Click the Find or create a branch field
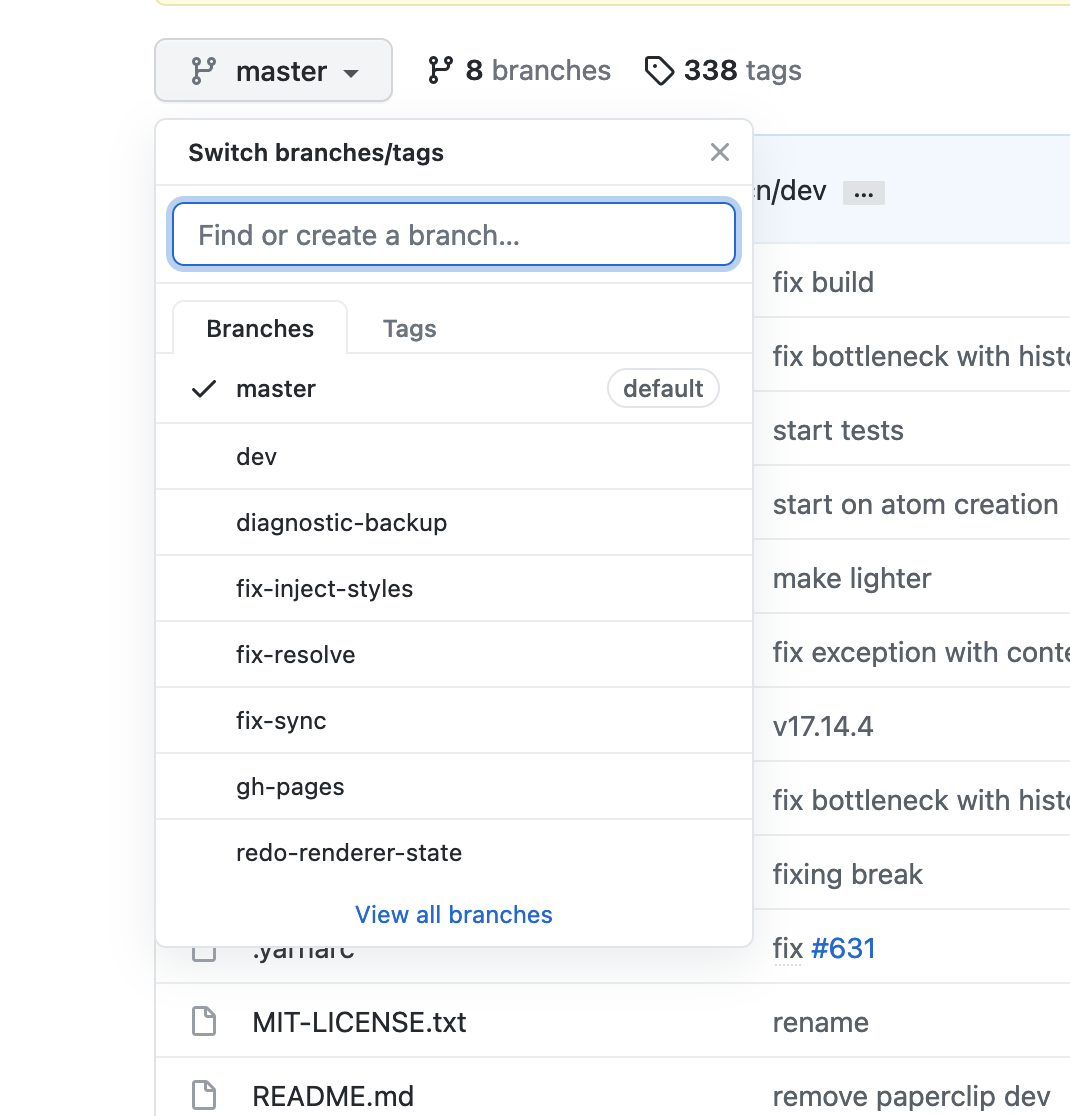The width and height of the screenshot is (1070, 1116). pos(453,234)
